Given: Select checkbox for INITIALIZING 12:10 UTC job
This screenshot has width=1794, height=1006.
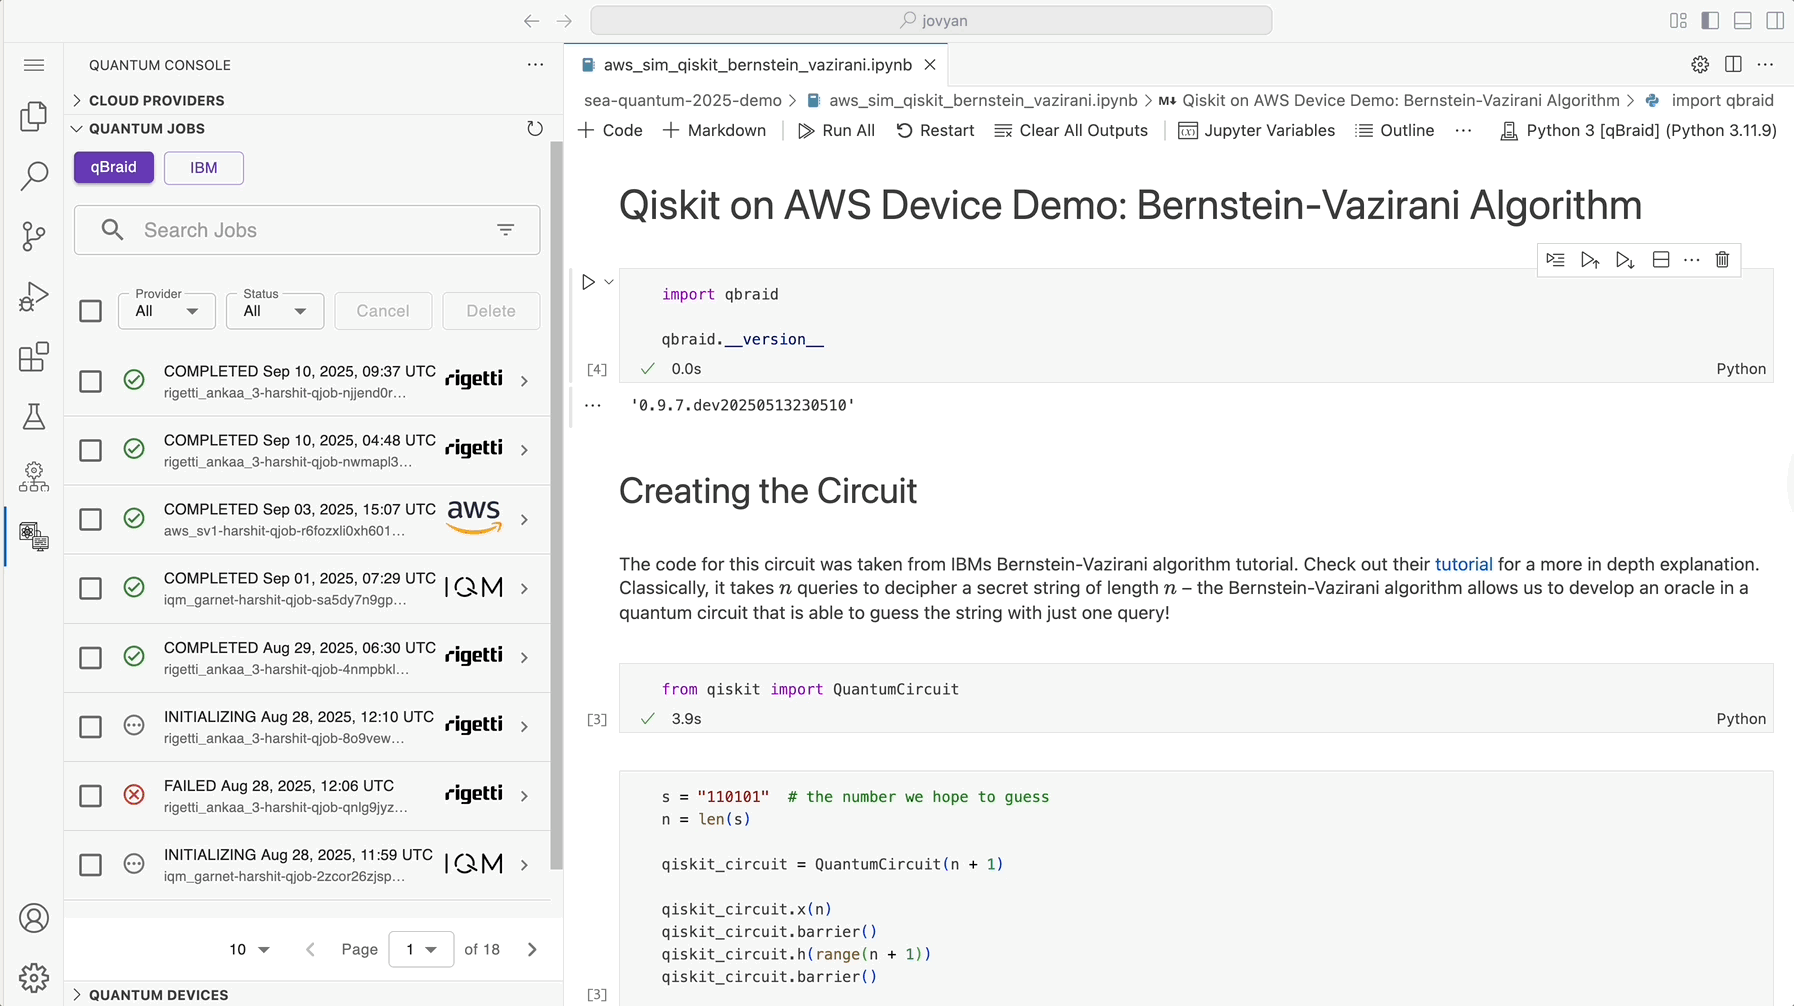Looking at the screenshot, I should (x=91, y=726).
